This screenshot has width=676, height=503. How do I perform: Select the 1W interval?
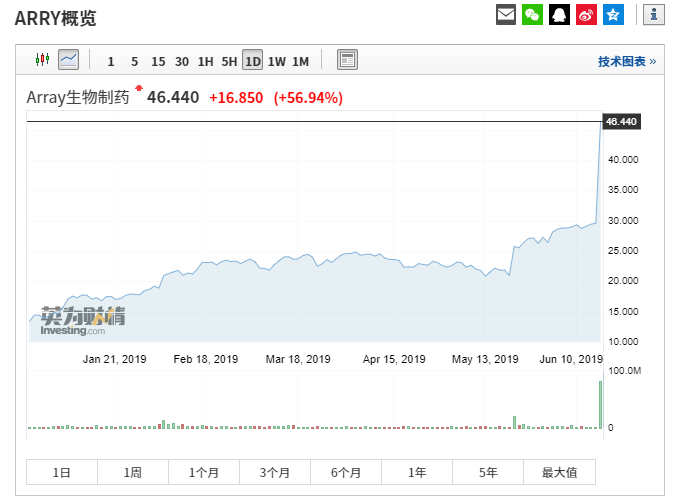[x=277, y=62]
